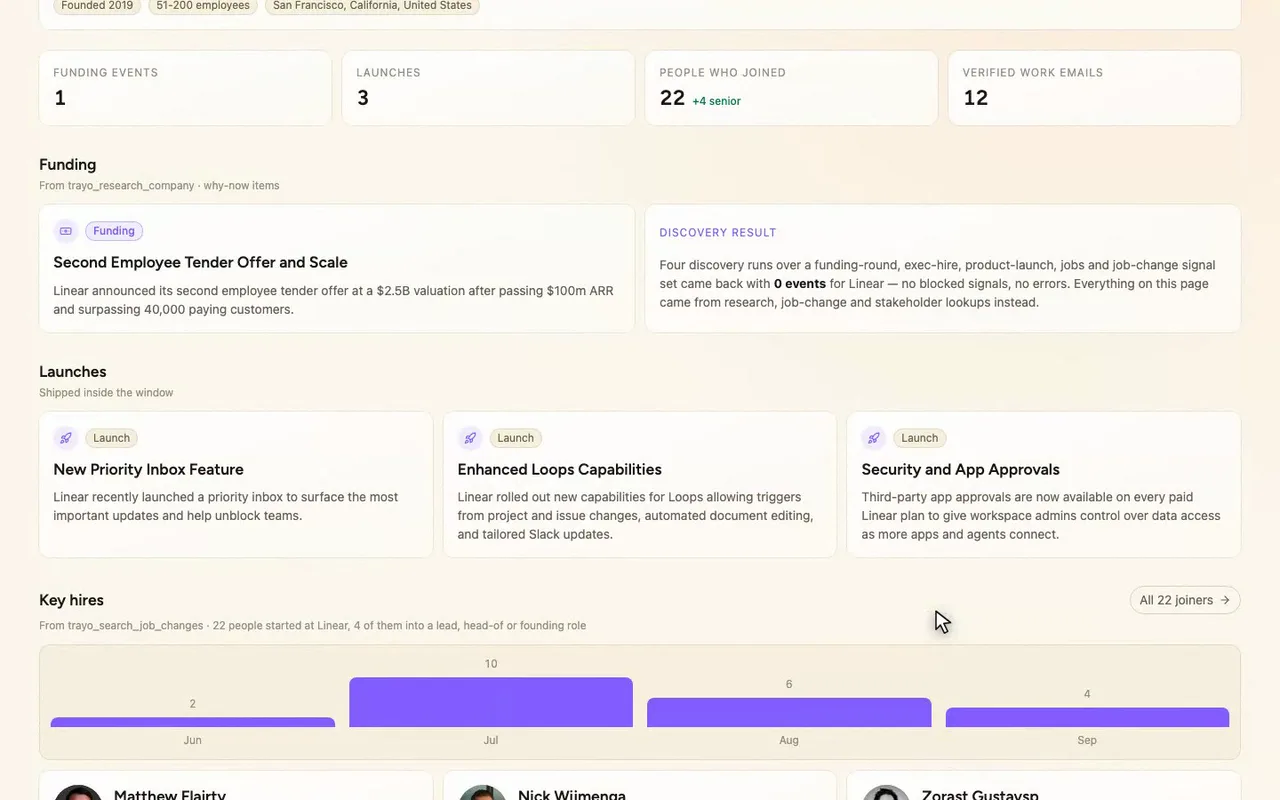Select the Jun bar in Key hires chart
Screen dimensions: 1280x800
pyautogui.click(x=193, y=722)
